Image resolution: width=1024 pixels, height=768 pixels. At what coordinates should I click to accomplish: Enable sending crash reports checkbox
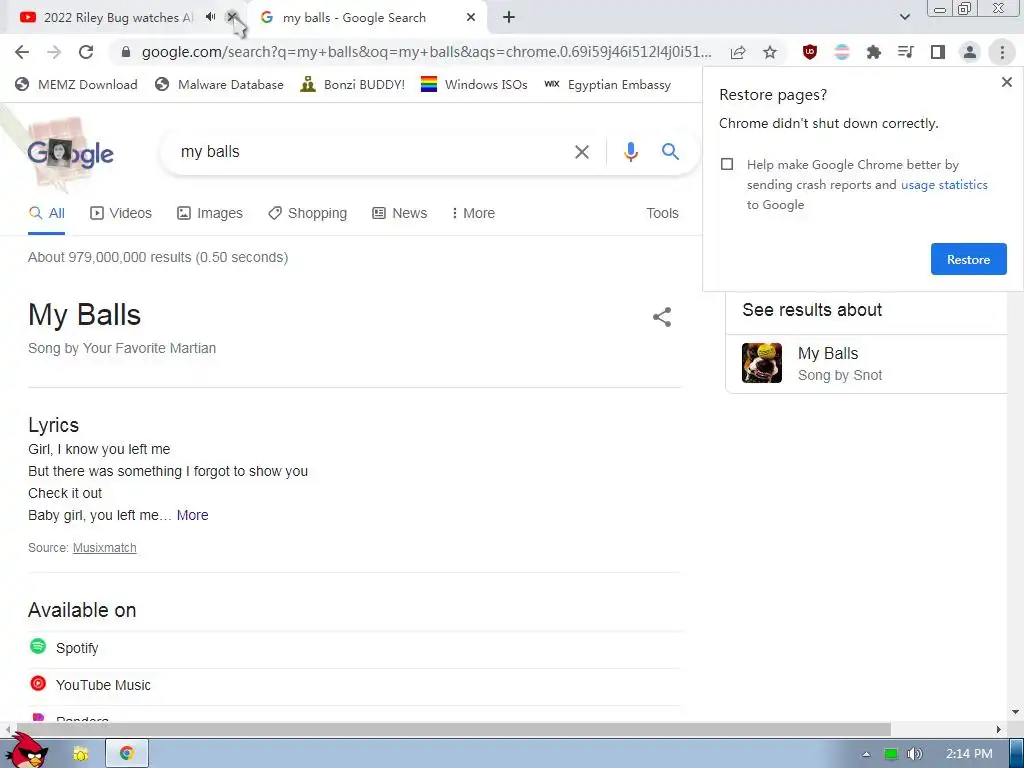pos(727,165)
